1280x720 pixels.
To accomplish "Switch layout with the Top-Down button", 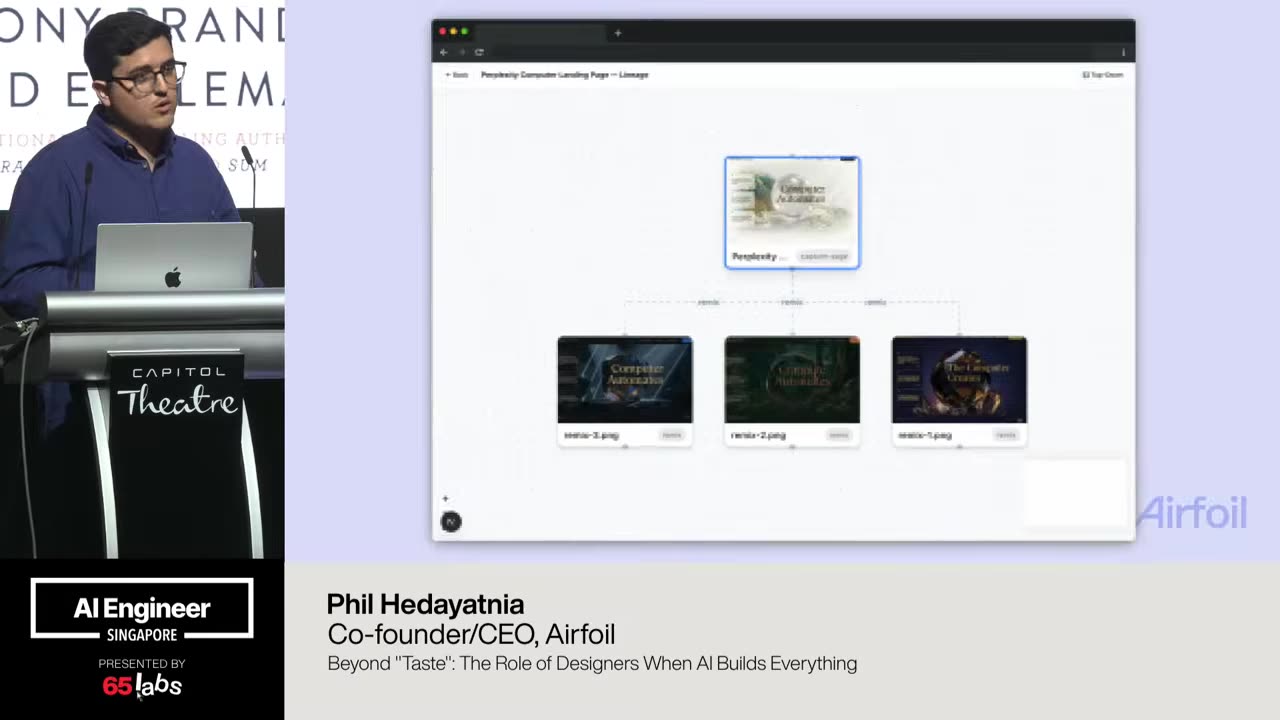I will pos(1103,75).
